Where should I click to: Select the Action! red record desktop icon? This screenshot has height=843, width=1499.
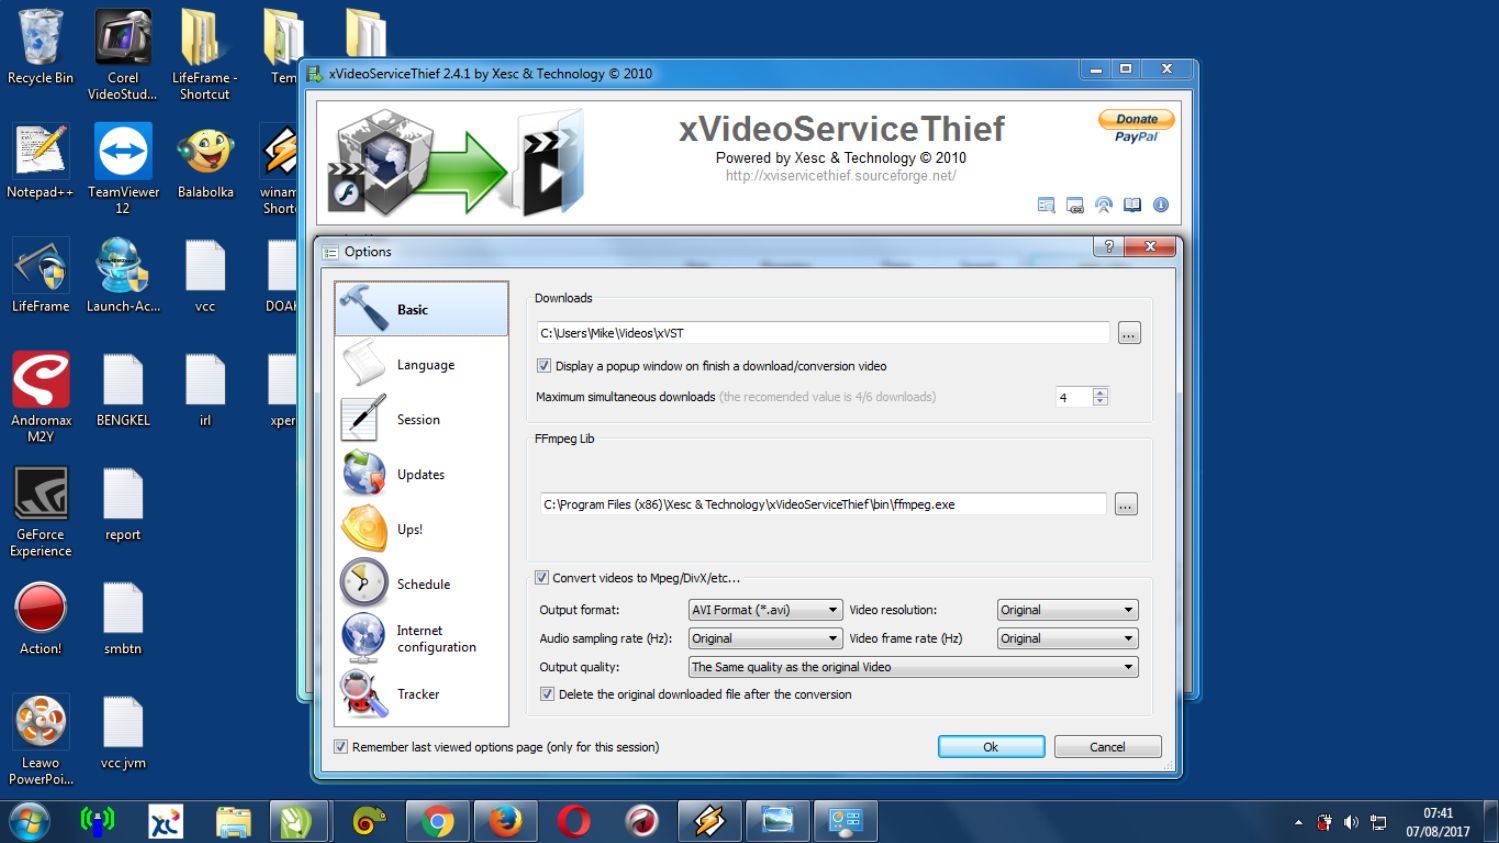point(40,618)
